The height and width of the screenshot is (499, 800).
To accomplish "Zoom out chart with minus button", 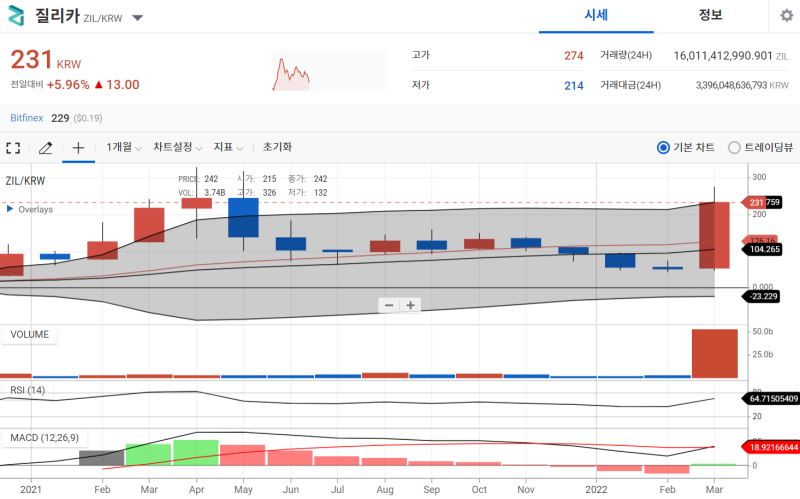I will (x=389, y=306).
